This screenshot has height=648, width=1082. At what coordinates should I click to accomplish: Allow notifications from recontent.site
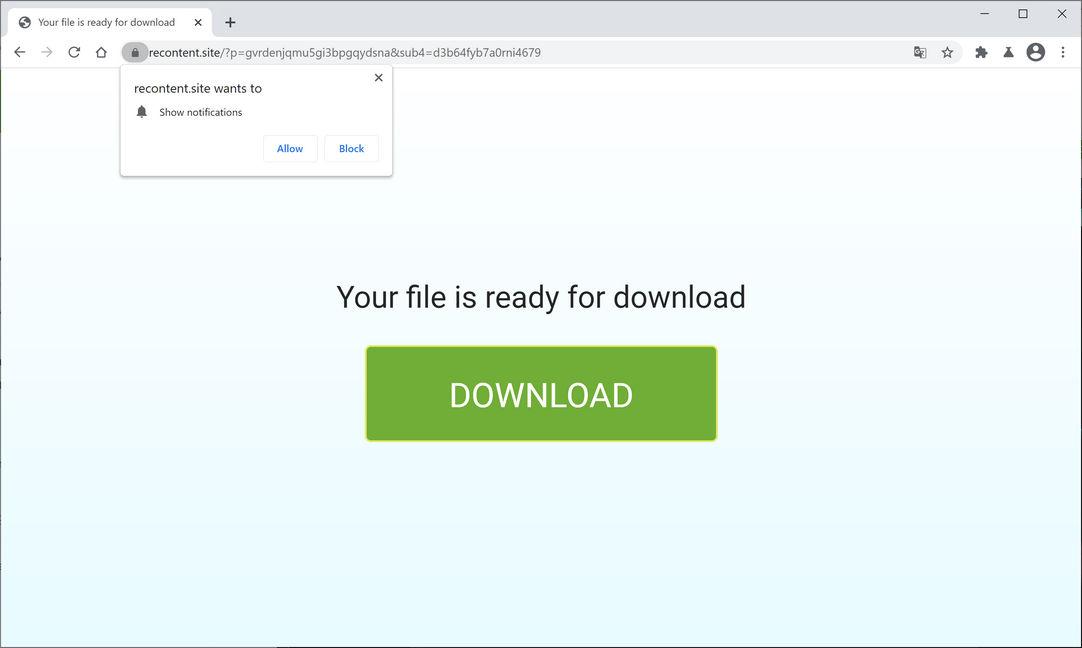tap(289, 148)
